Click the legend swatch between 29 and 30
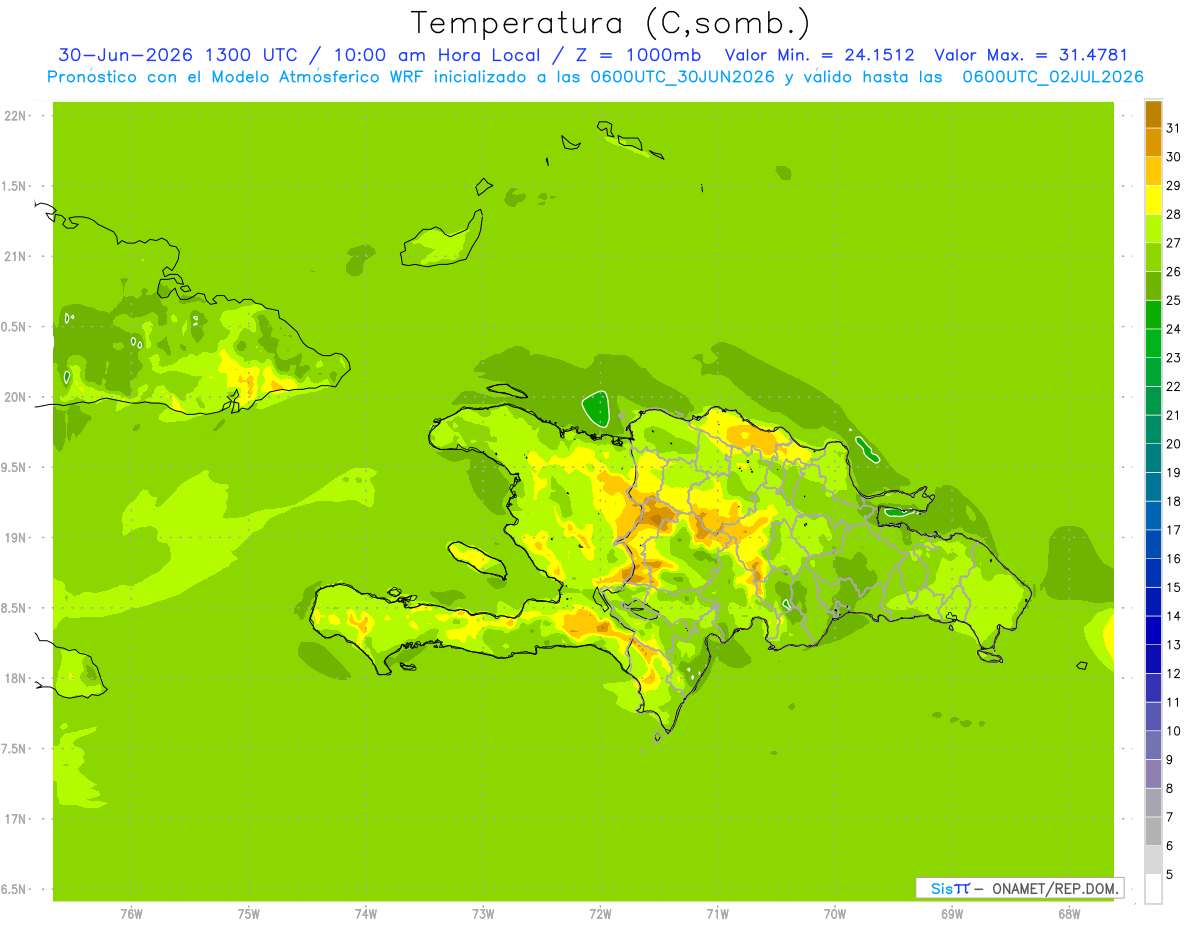Screen dimensions: 1200x927 click(x=1153, y=171)
